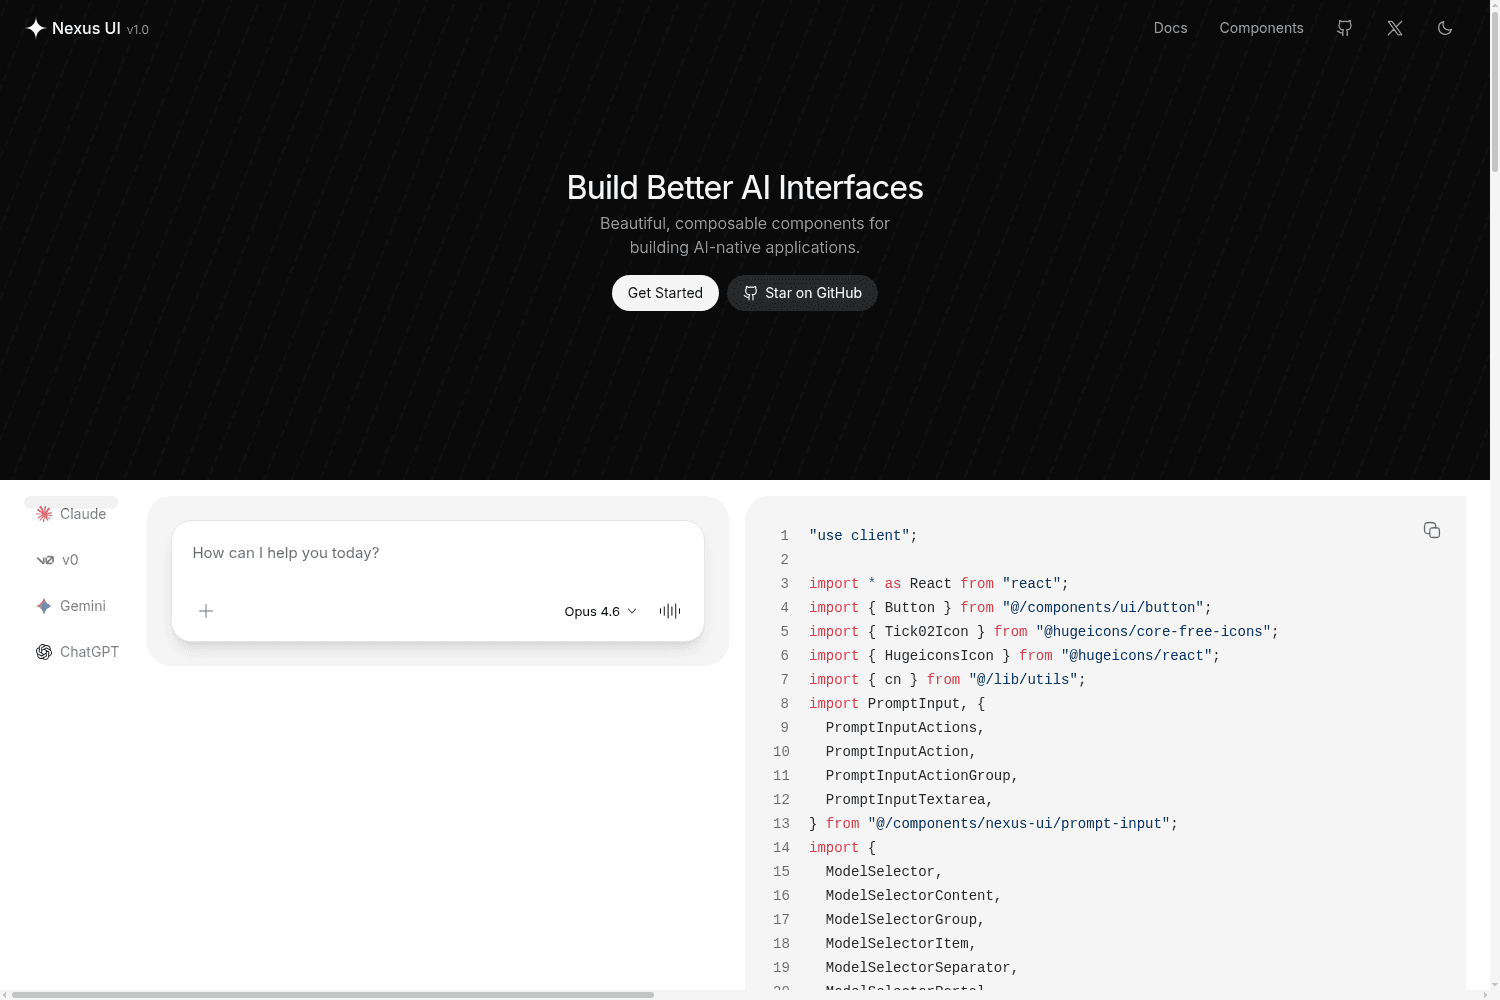Click the PromptInputActionGroup code line
Screen dimensions: 1500x1000
tap(922, 776)
